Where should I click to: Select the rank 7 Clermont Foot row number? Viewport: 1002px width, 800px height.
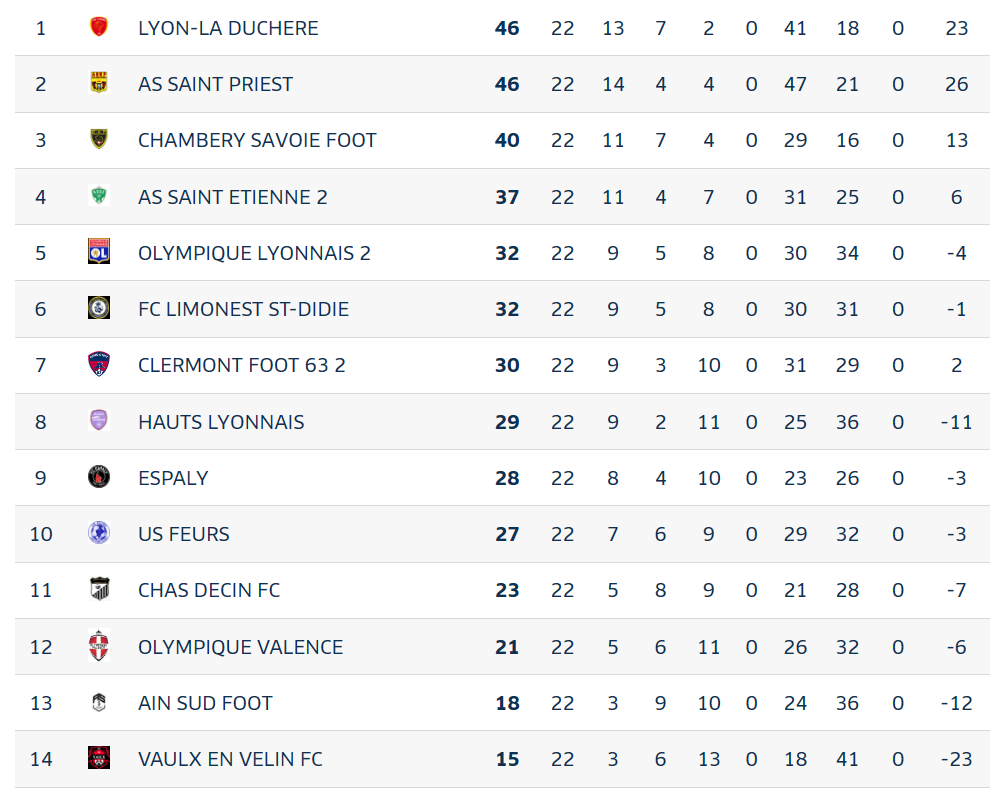(x=41, y=365)
